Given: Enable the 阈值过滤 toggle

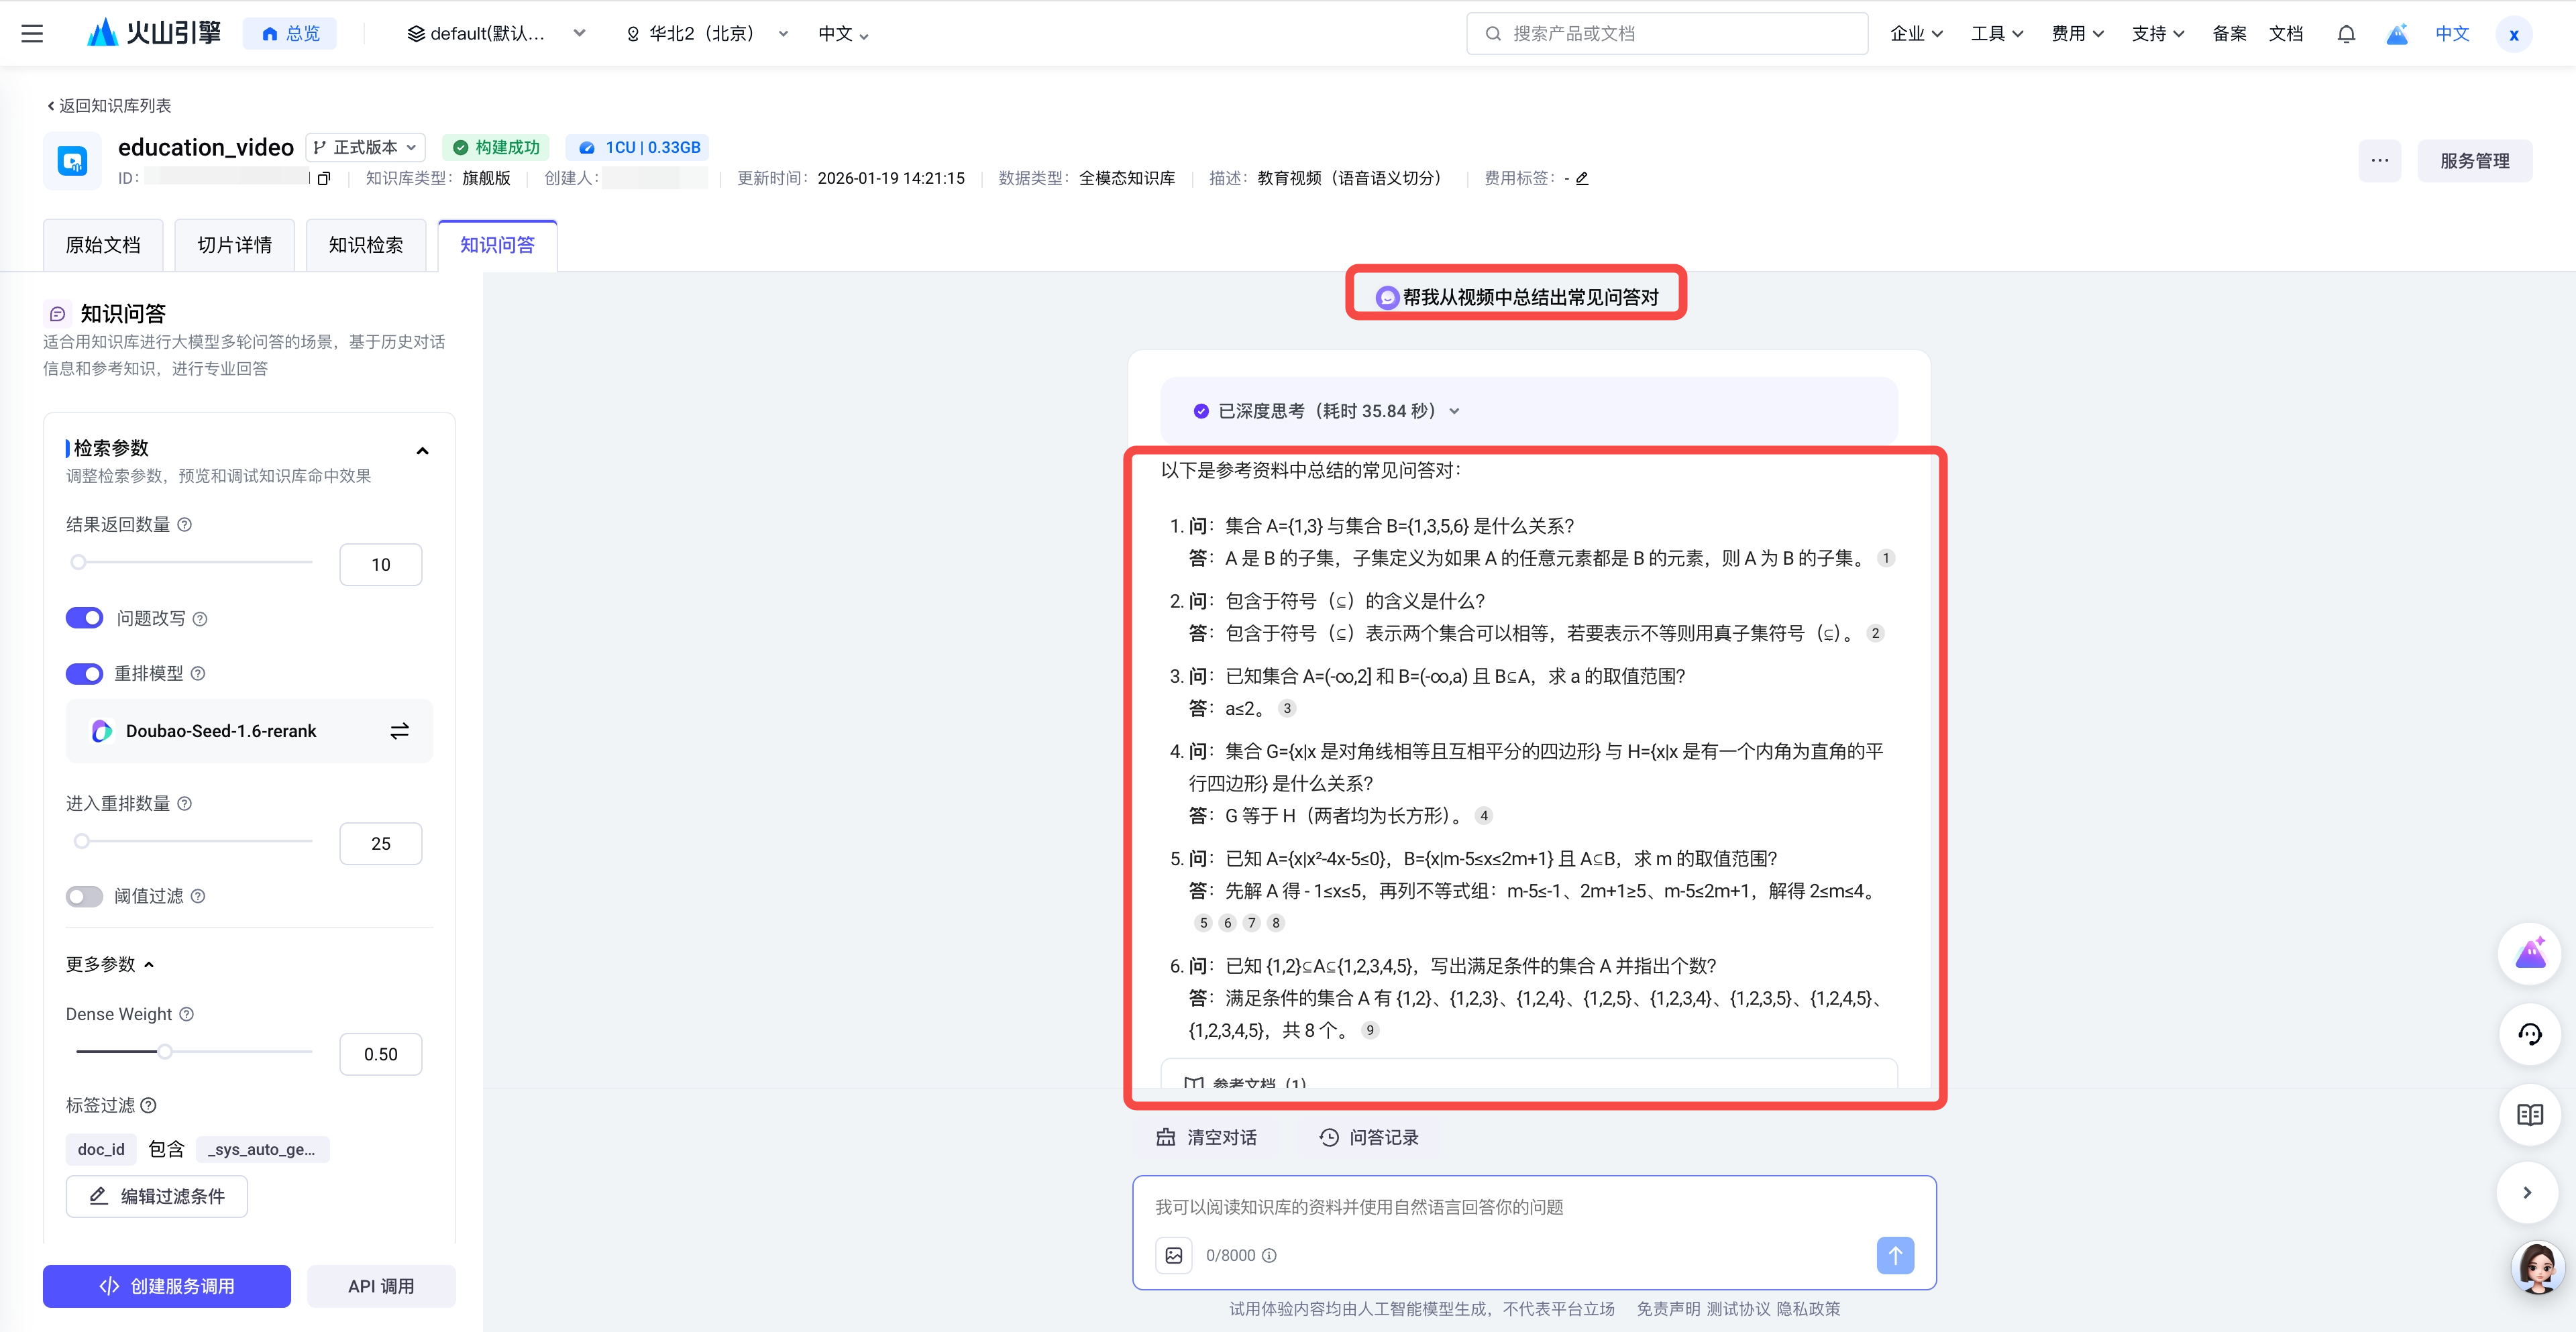Looking at the screenshot, I should (x=84, y=896).
